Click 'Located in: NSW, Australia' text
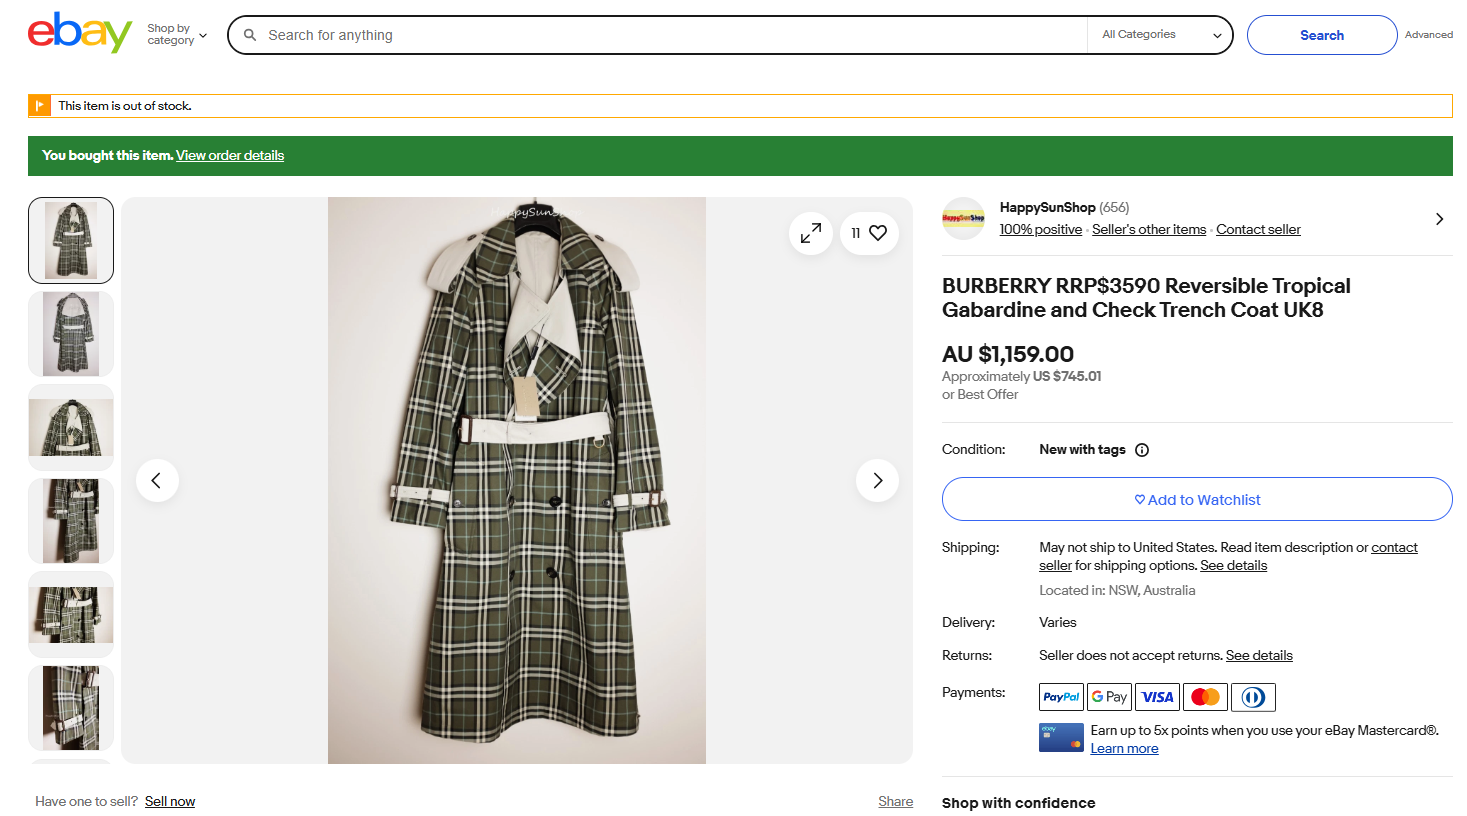The height and width of the screenshot is (816, 1467). click(1117, 591)
